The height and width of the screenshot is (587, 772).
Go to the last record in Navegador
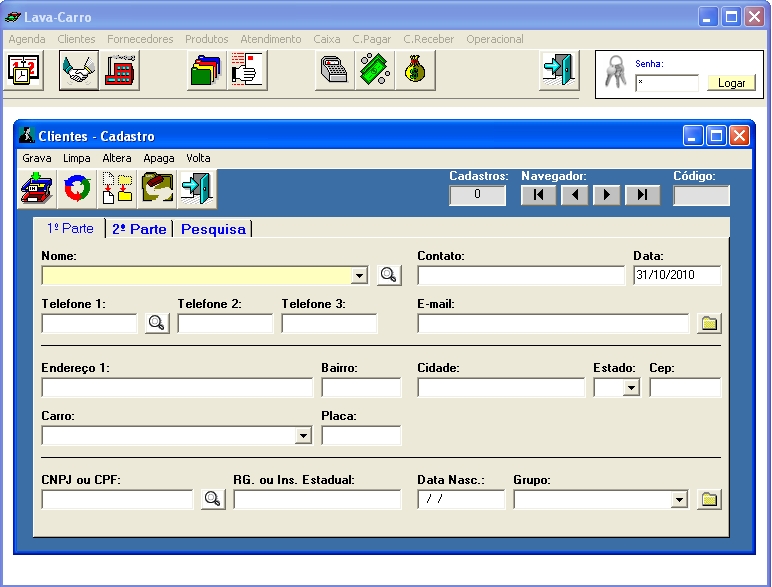[x=642, y=195]
